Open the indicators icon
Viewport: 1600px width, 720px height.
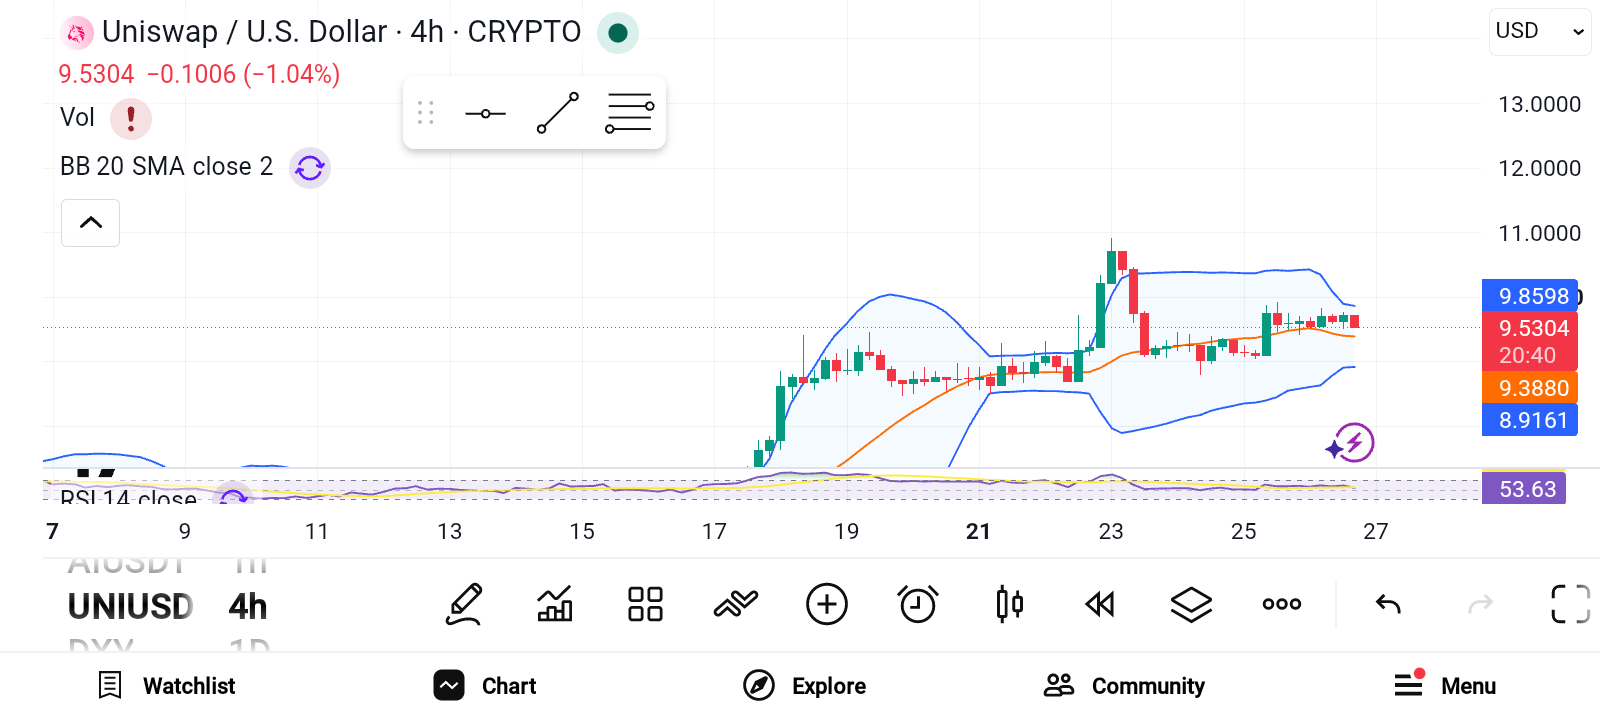click(x=735, y=604)
